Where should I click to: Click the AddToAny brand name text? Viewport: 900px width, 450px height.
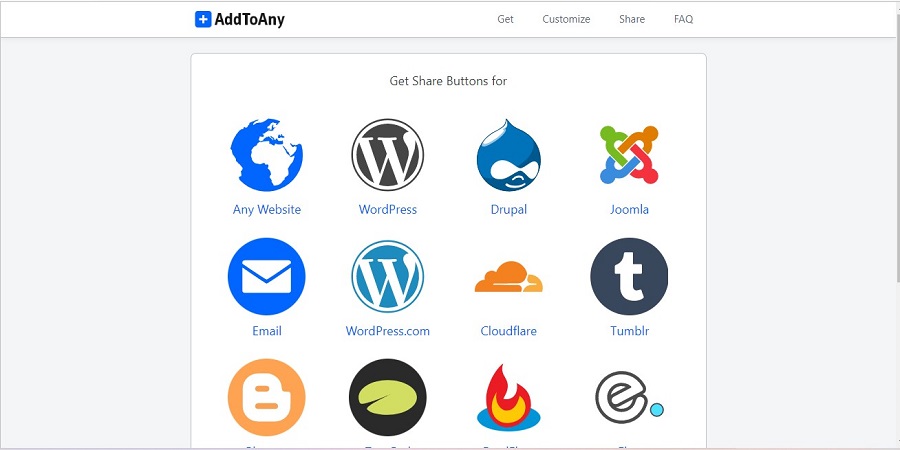250,20
